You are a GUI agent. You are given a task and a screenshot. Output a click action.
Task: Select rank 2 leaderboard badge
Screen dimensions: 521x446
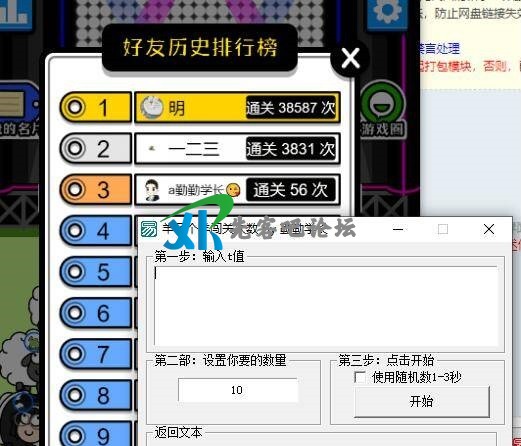[x=95, y=148]
